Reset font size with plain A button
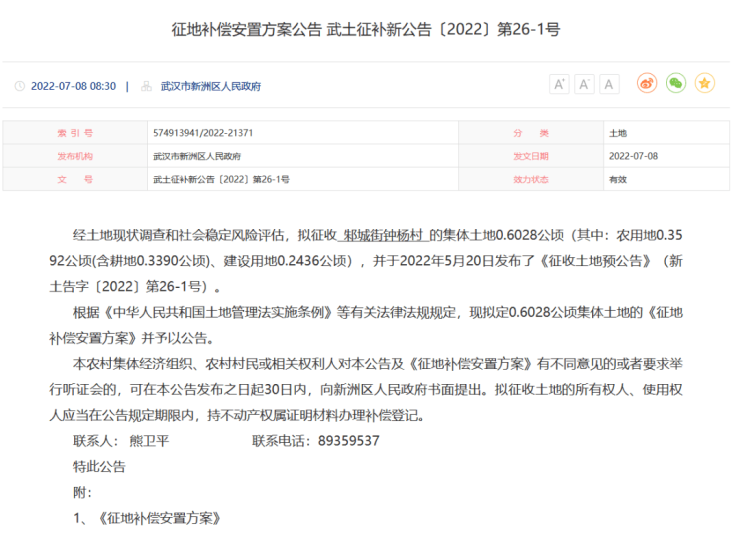This screenshot has height=539, width=740. 609,84
